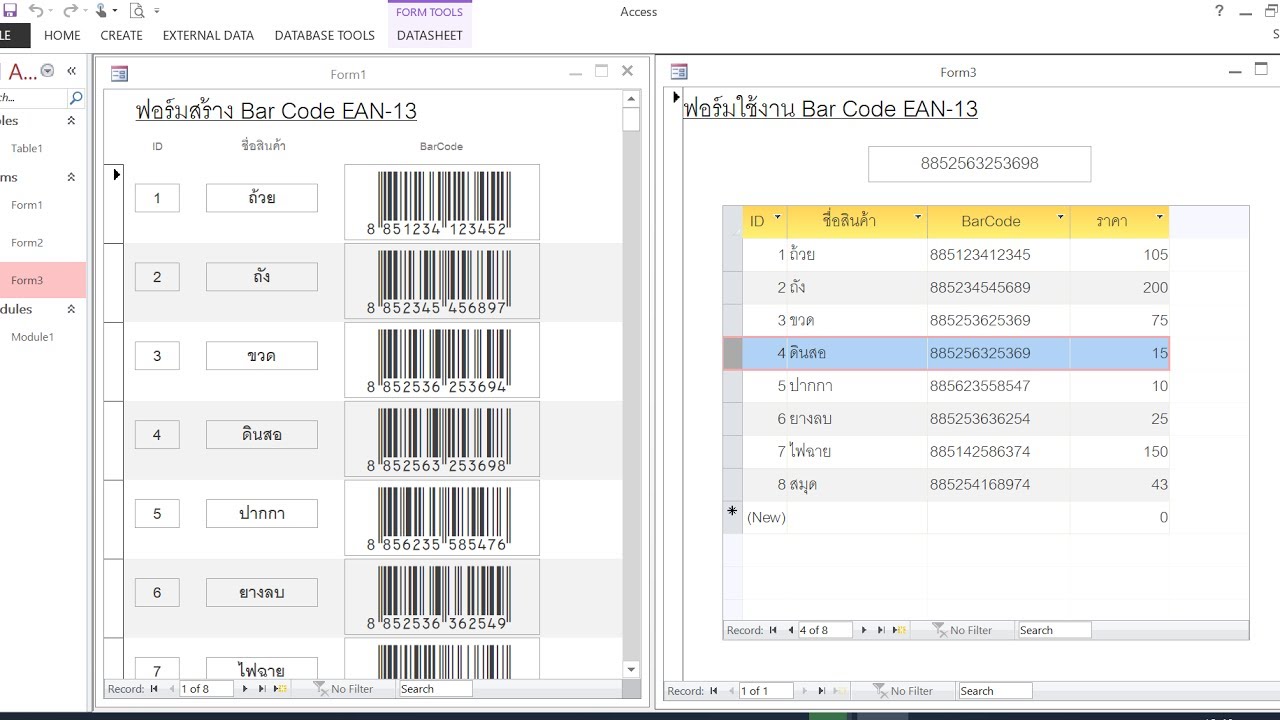Click the Form1 vertical scrollbar up arrow
Viewport: 1280px width, 720px height.
pyautogui.click(x=631, y=99)
